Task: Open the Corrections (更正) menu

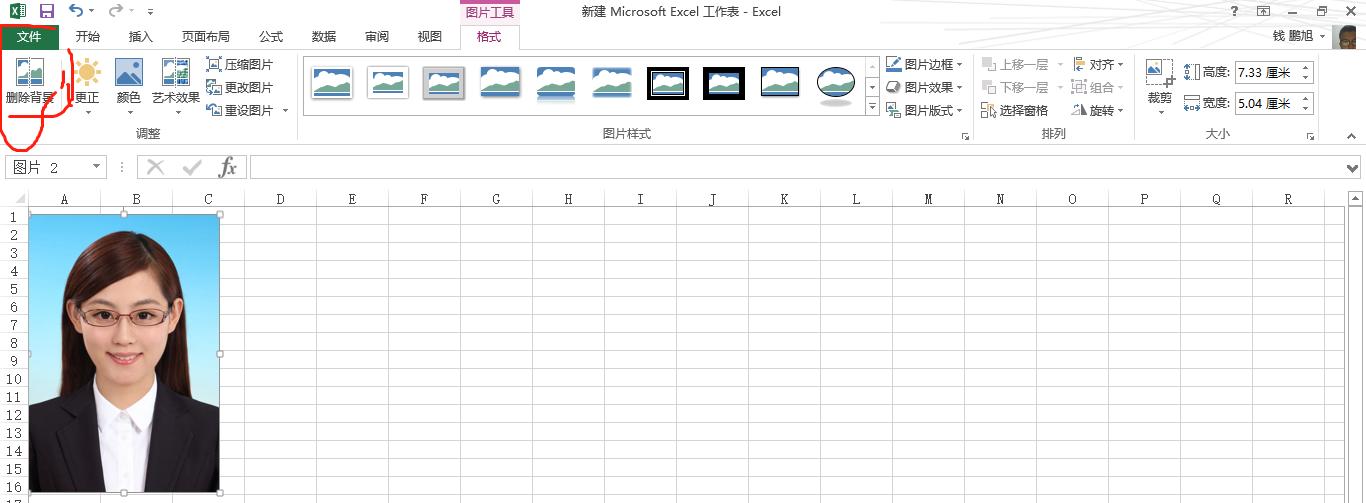Action: [x=87, y=87]
